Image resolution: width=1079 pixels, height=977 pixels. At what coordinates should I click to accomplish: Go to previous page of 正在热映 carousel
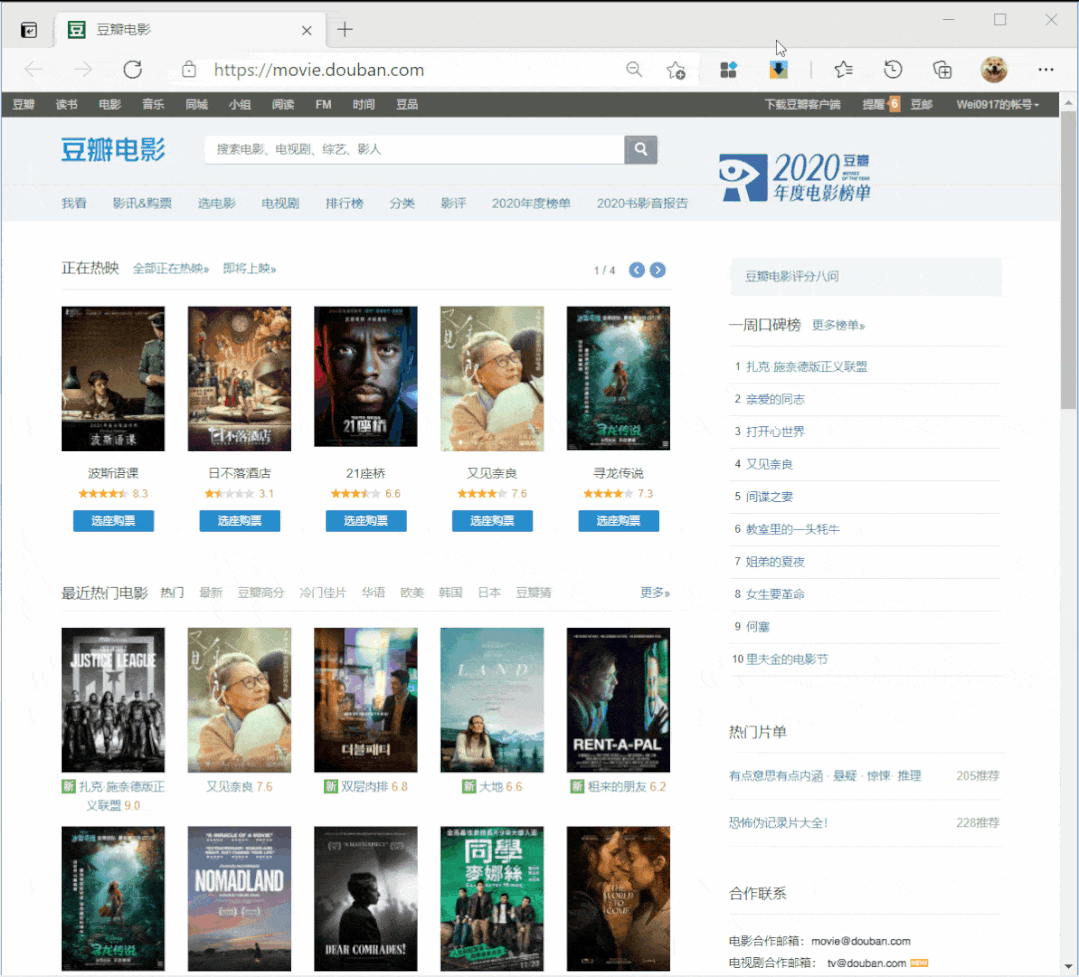click(x=637, y=270)
